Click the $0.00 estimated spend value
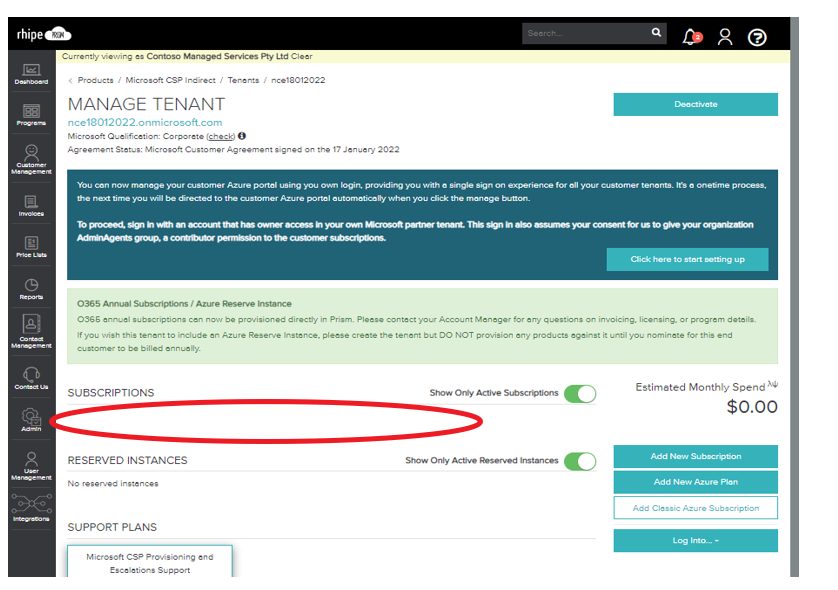The width and height of the screenshot is (838, 590). pyautogui.click(x=752, y=407)
